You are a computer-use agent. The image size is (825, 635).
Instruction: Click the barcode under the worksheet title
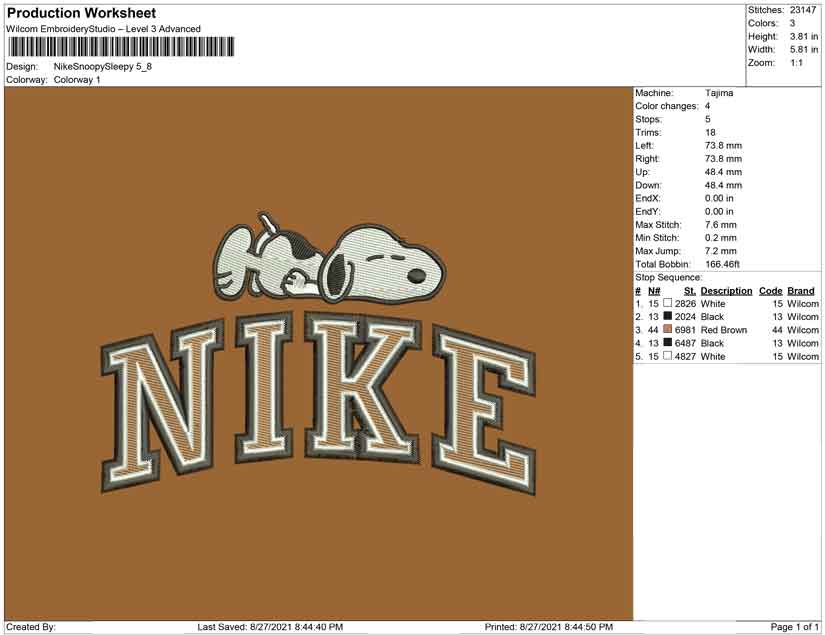(x=121, y=47)
